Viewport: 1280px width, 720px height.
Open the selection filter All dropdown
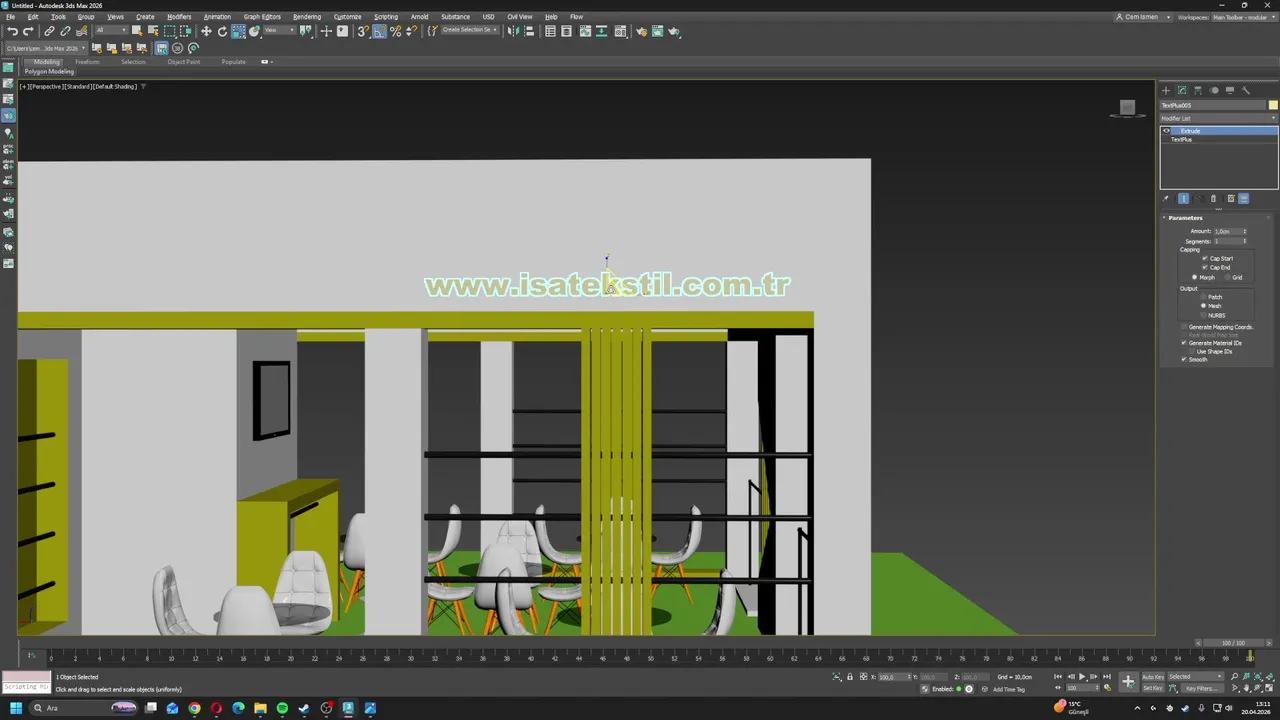click(x=112, y=31)
